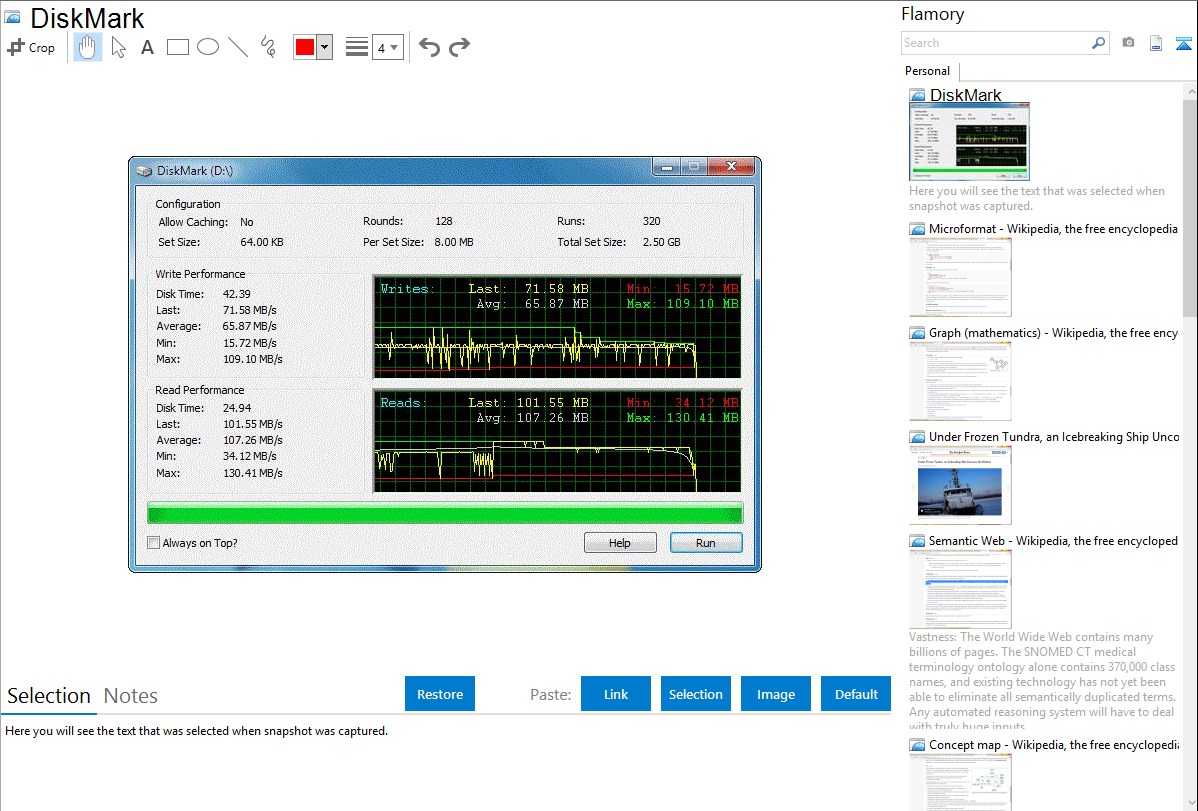This screenshot has height=811, width=1198.
Task: Click the Restore button
Action: (x=440, y=694)
